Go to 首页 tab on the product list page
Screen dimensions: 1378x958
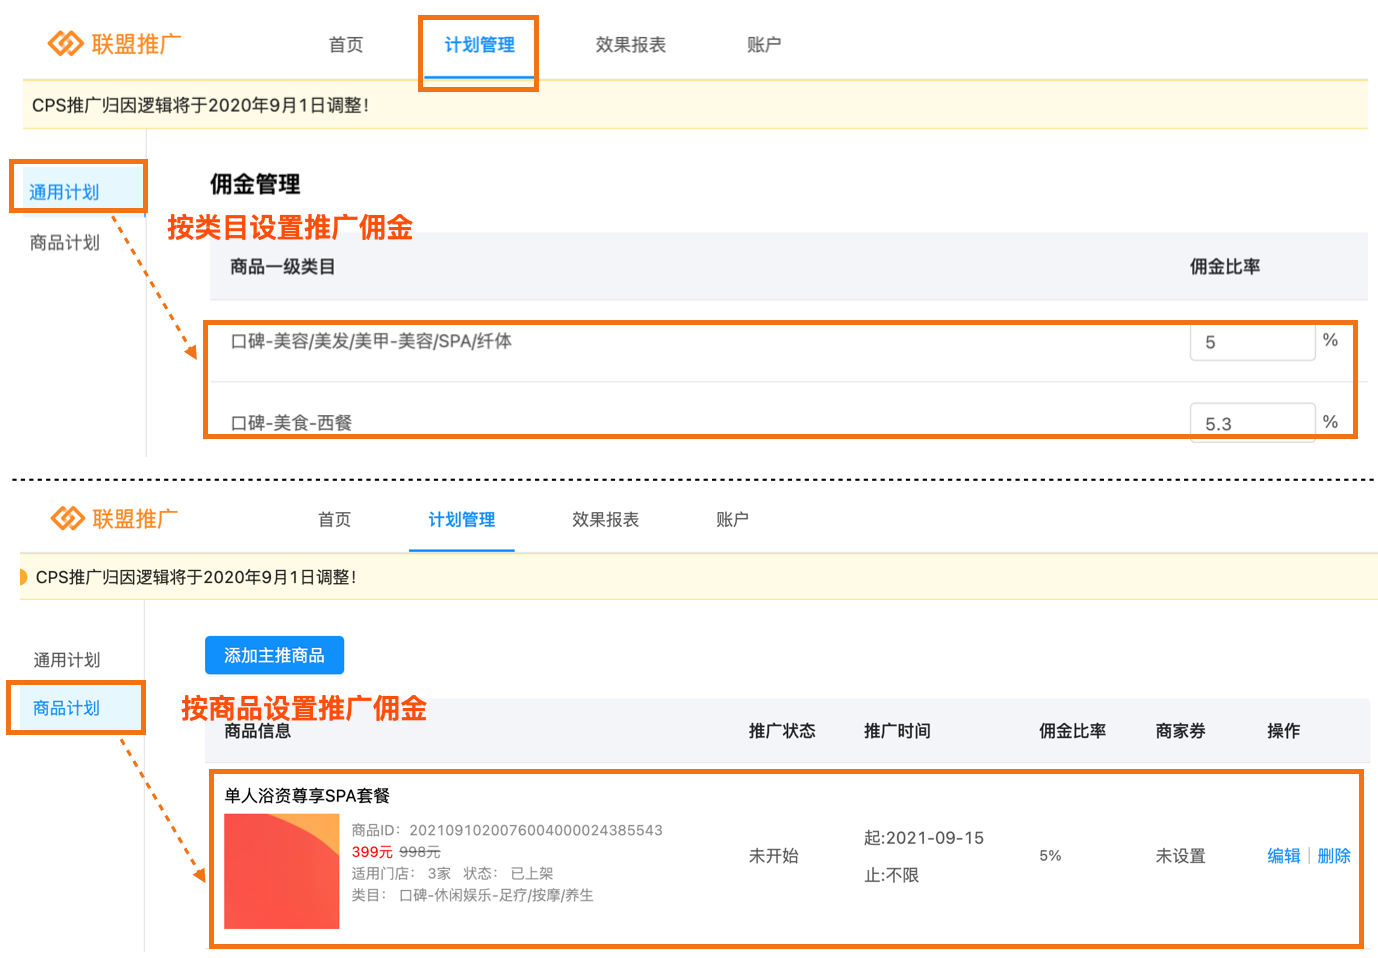(x=334, y=520)
